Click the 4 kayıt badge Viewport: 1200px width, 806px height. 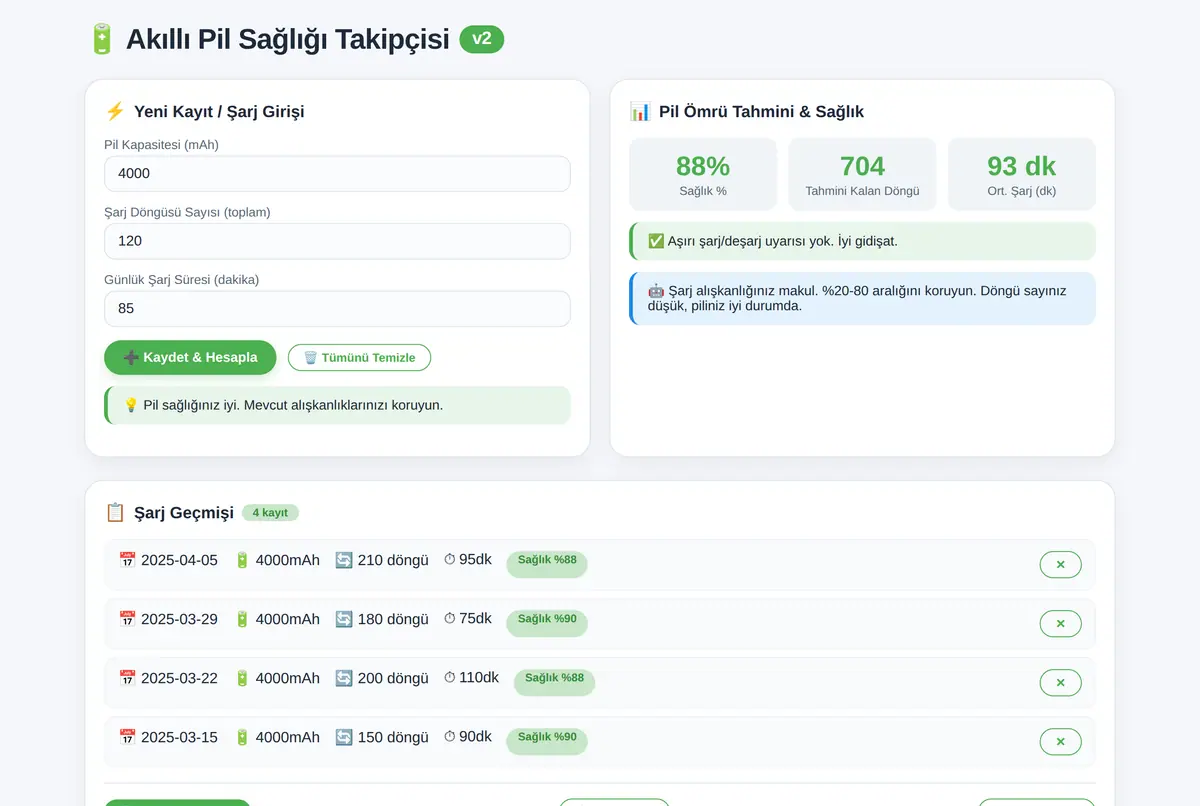pos(270,513)
